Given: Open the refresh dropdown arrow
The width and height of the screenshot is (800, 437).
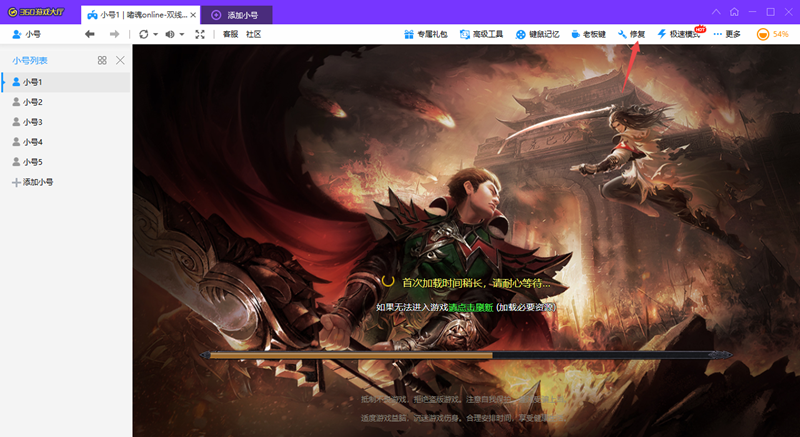Looking at the screenshot, I should (x=156, y=35).
